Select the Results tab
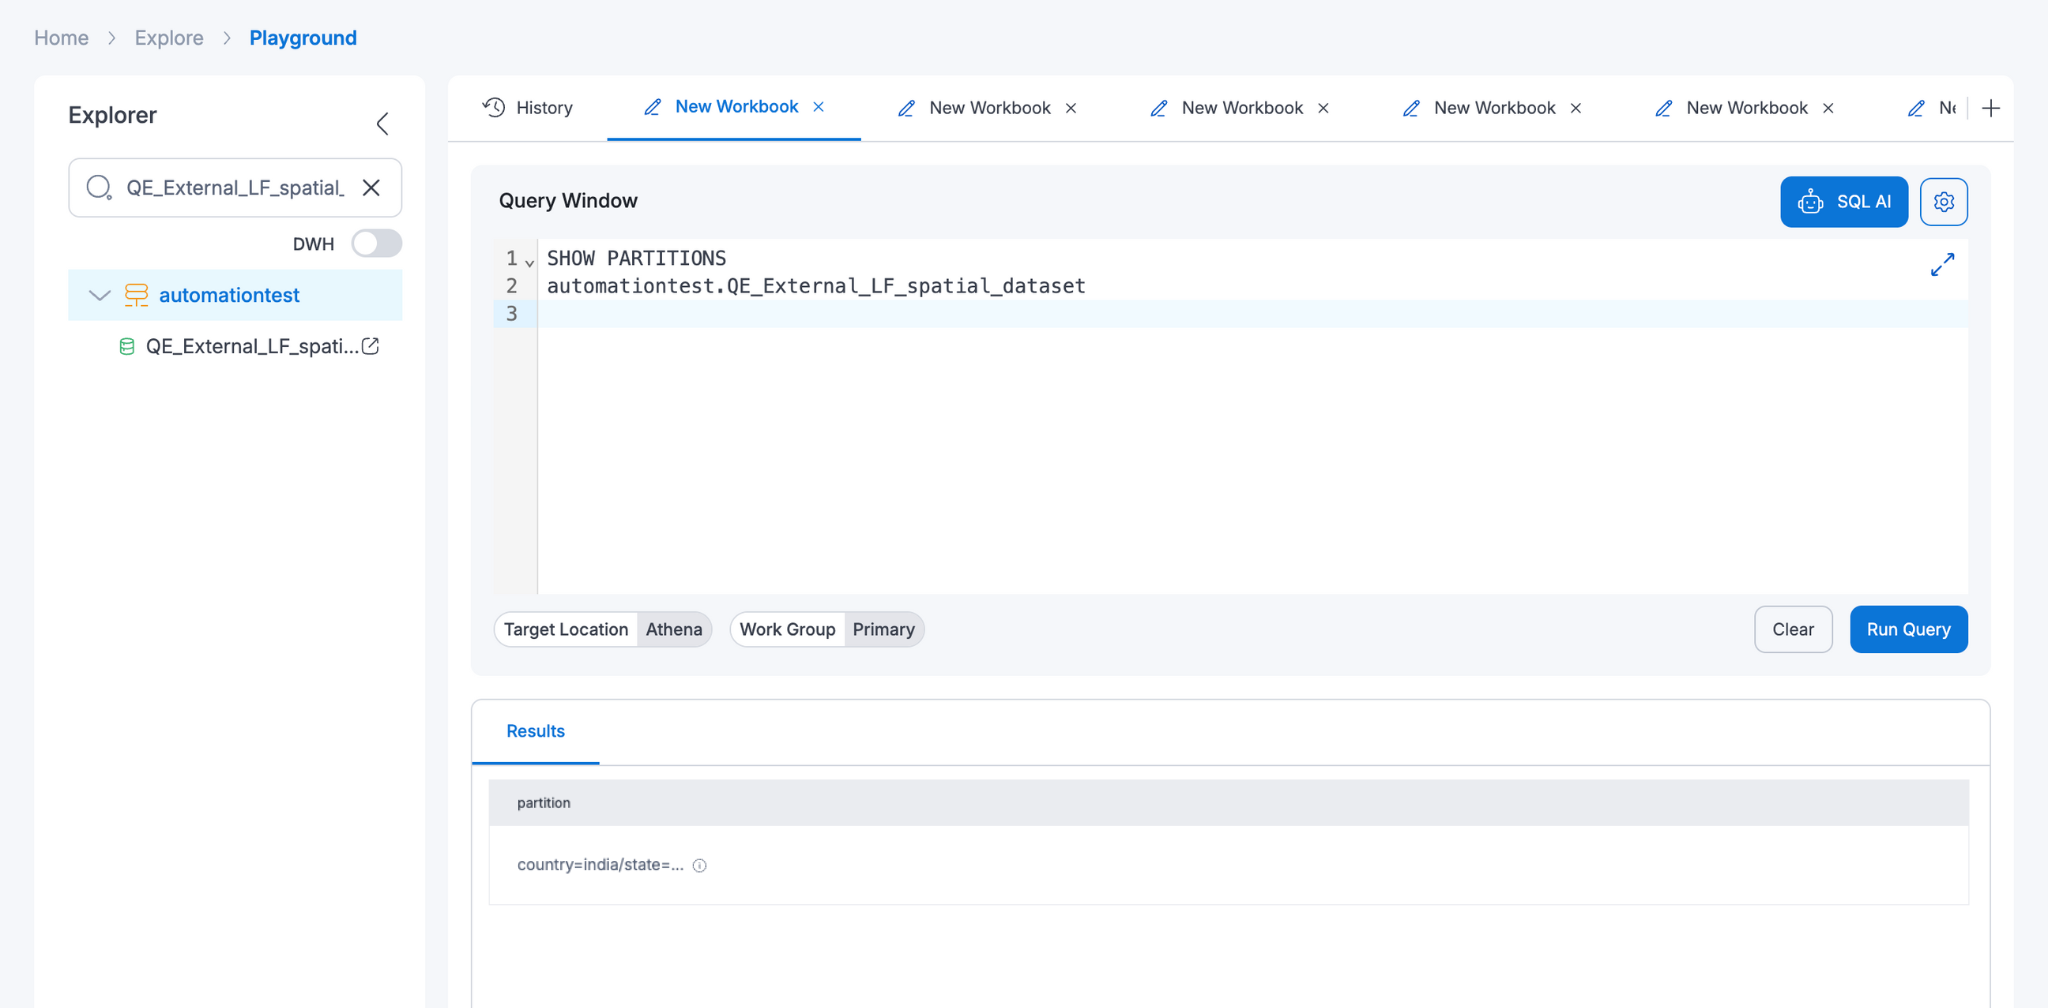This screenshot has width=2048, height=1008. [x=535, y=731]
